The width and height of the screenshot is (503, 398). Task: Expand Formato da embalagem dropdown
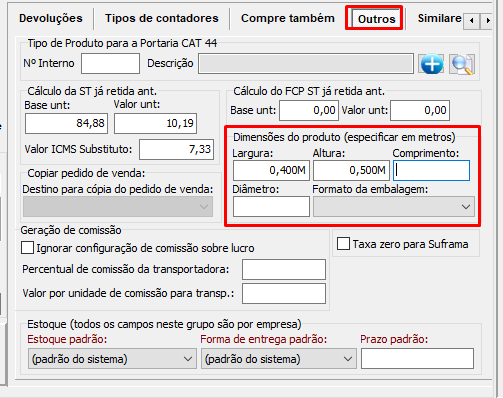394,207
